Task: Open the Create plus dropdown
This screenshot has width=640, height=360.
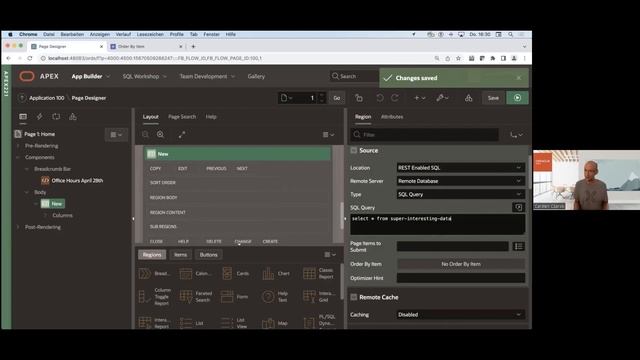Action: coord(420,98)
